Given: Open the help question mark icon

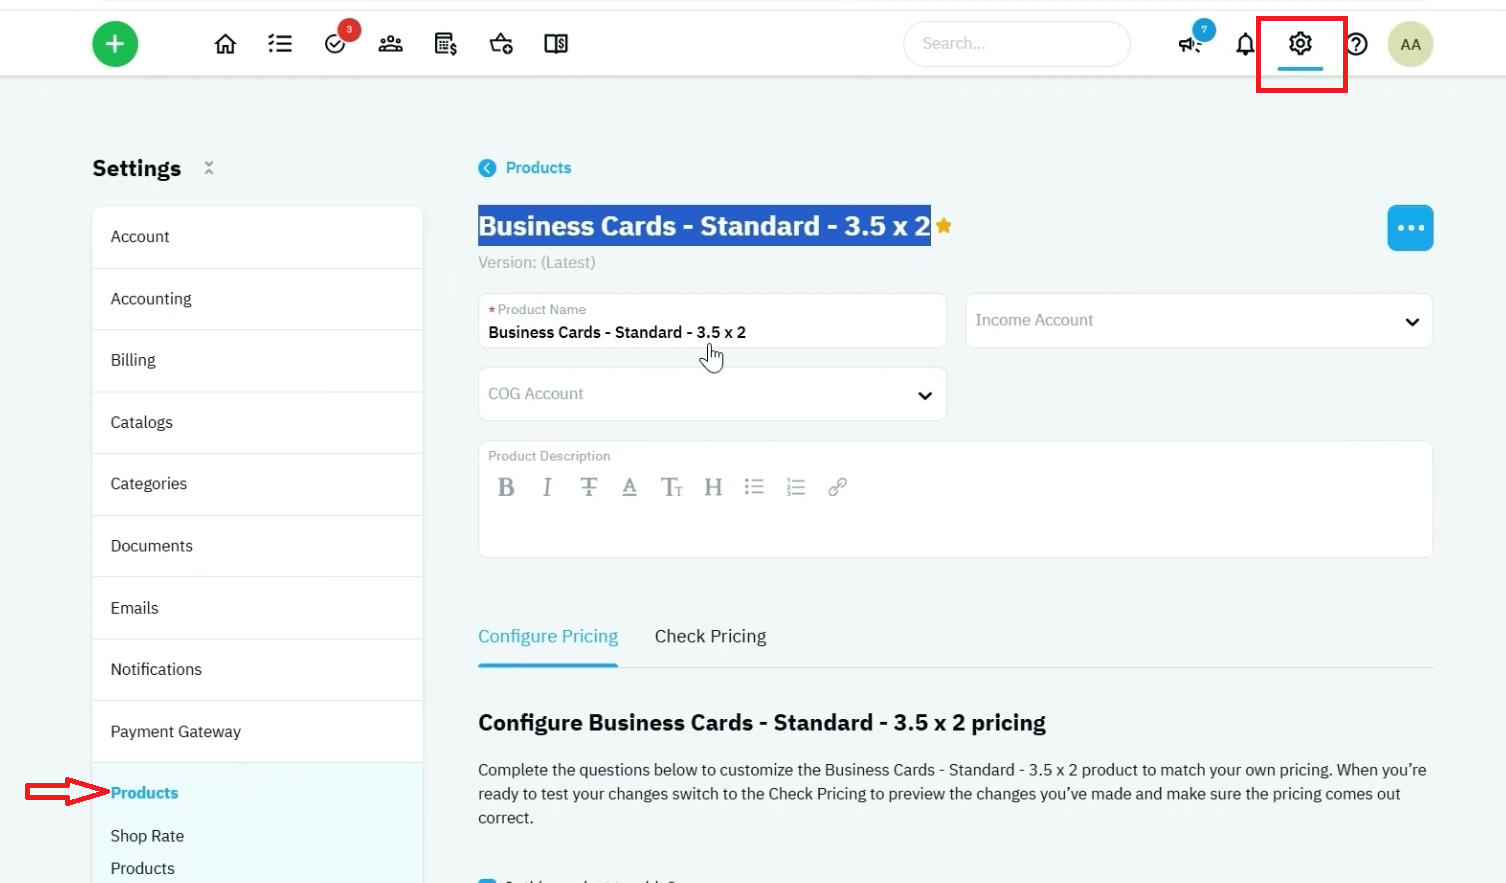Looking at the screenshot, I should [1357, 44].
